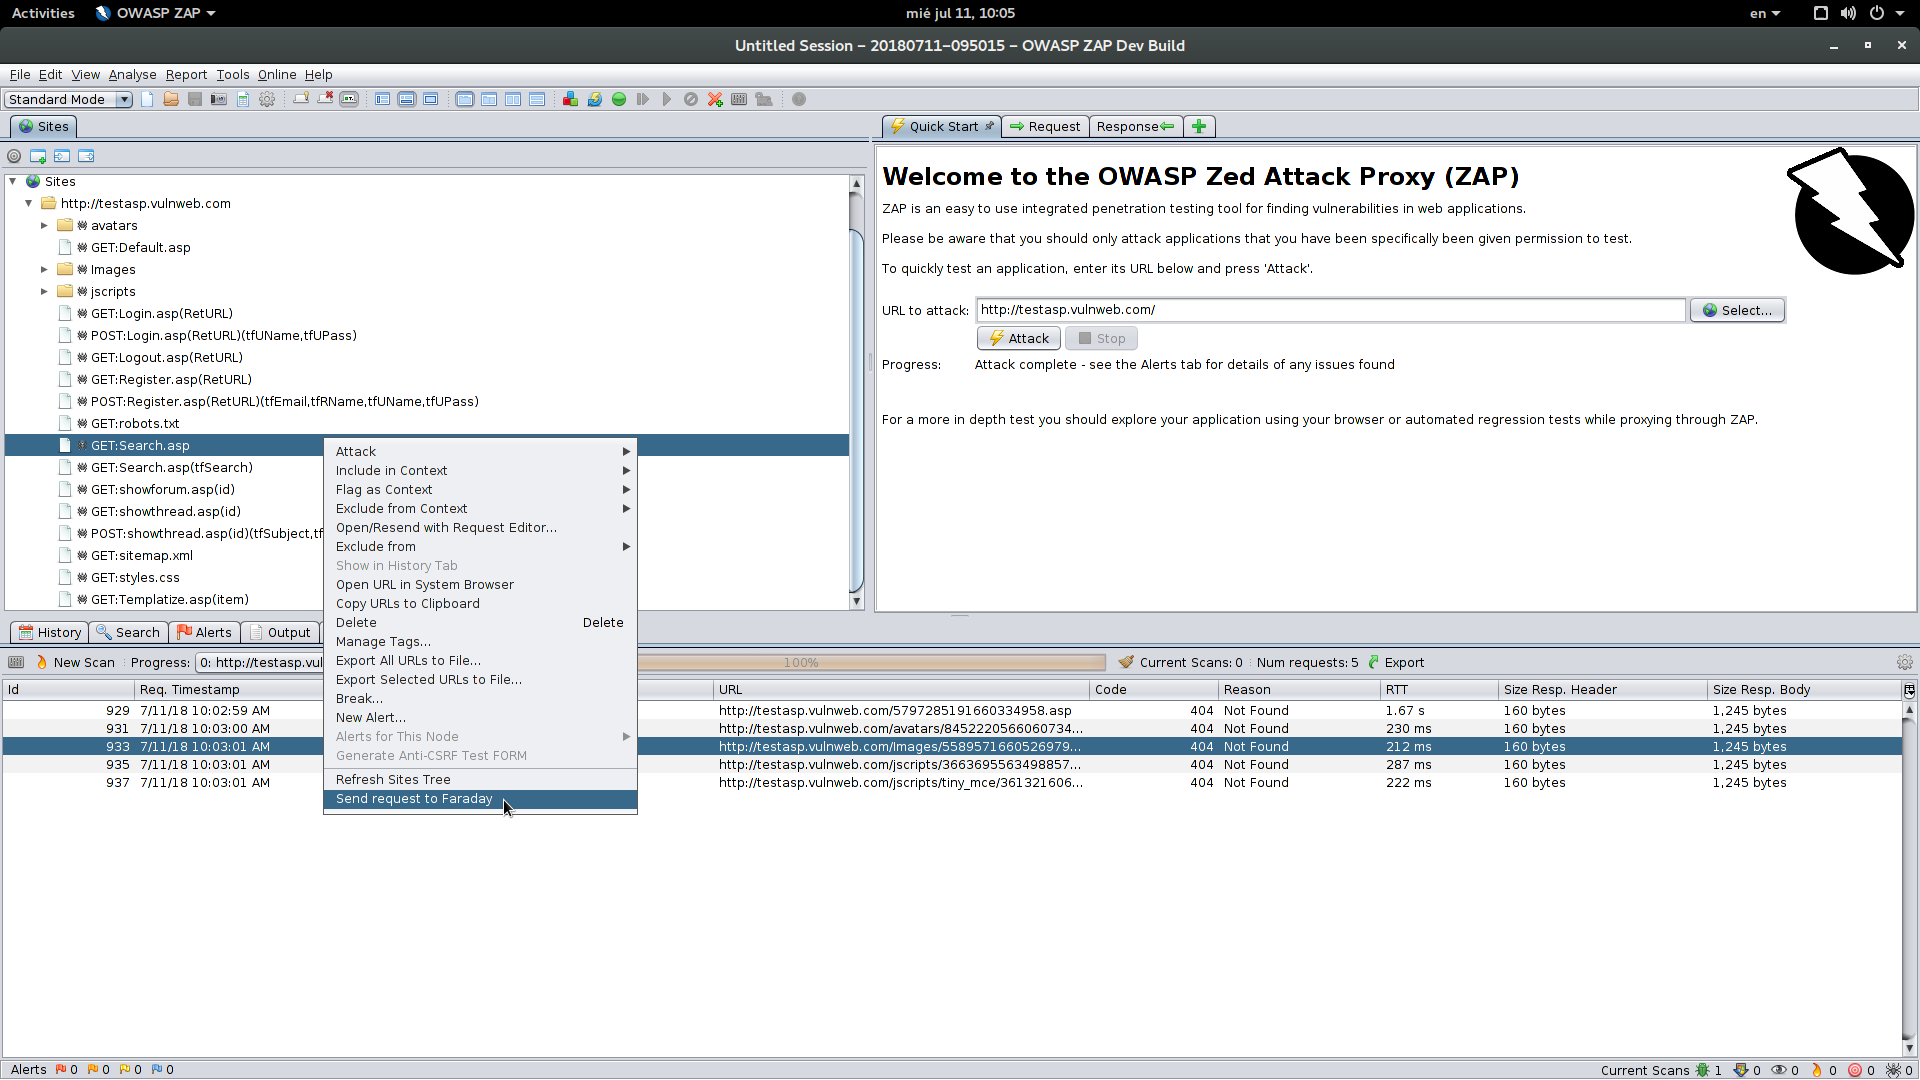Open the Include in Context submenu

[x=480, y=471]
